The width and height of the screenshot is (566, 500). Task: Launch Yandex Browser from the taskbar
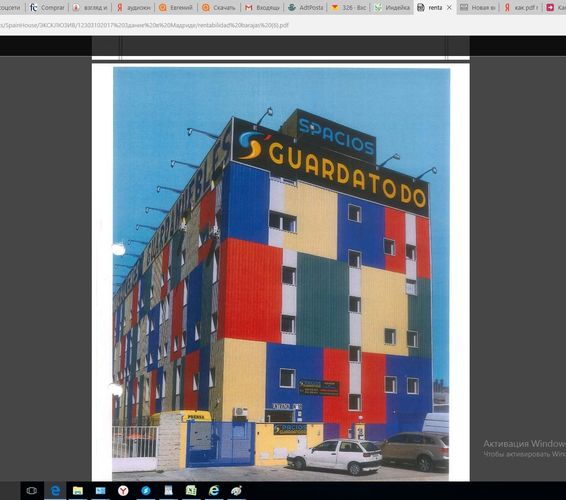click(x=123, y=491)
